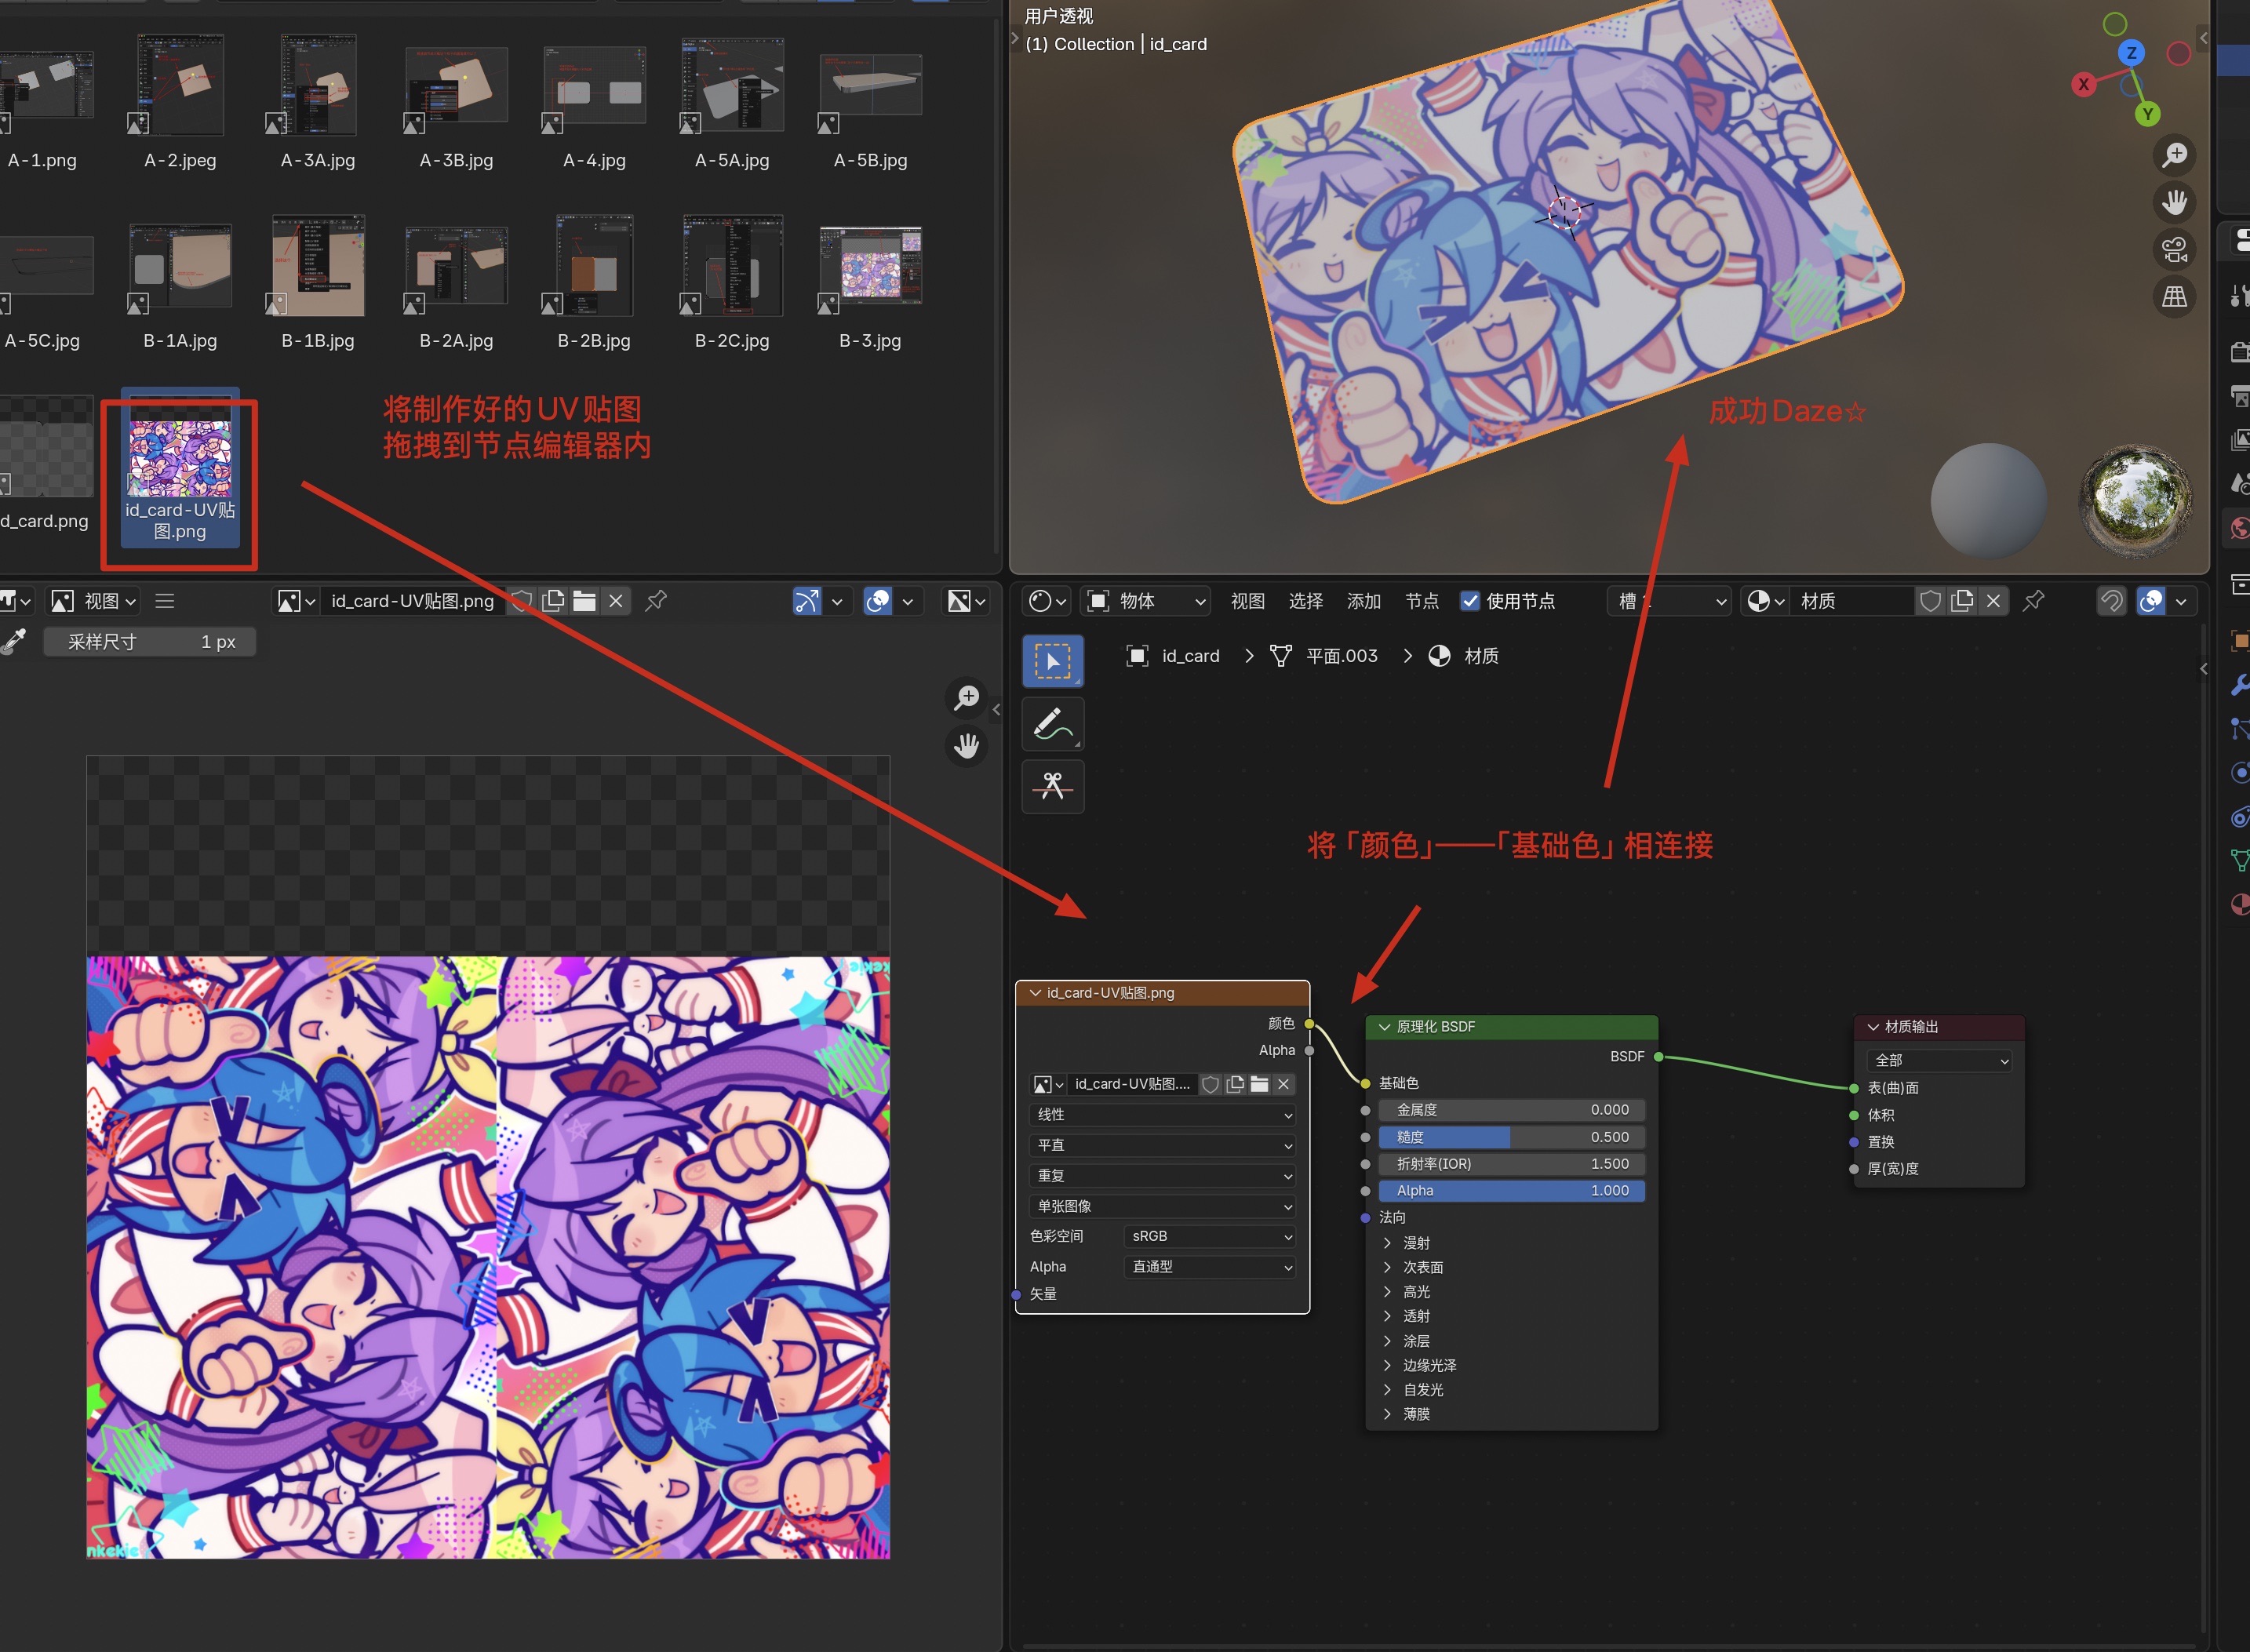This screenshot has width=2250, height=1652.
Task: Click 平面.003 in the breadcrumb path
Action: click(x=1341, y=656)
